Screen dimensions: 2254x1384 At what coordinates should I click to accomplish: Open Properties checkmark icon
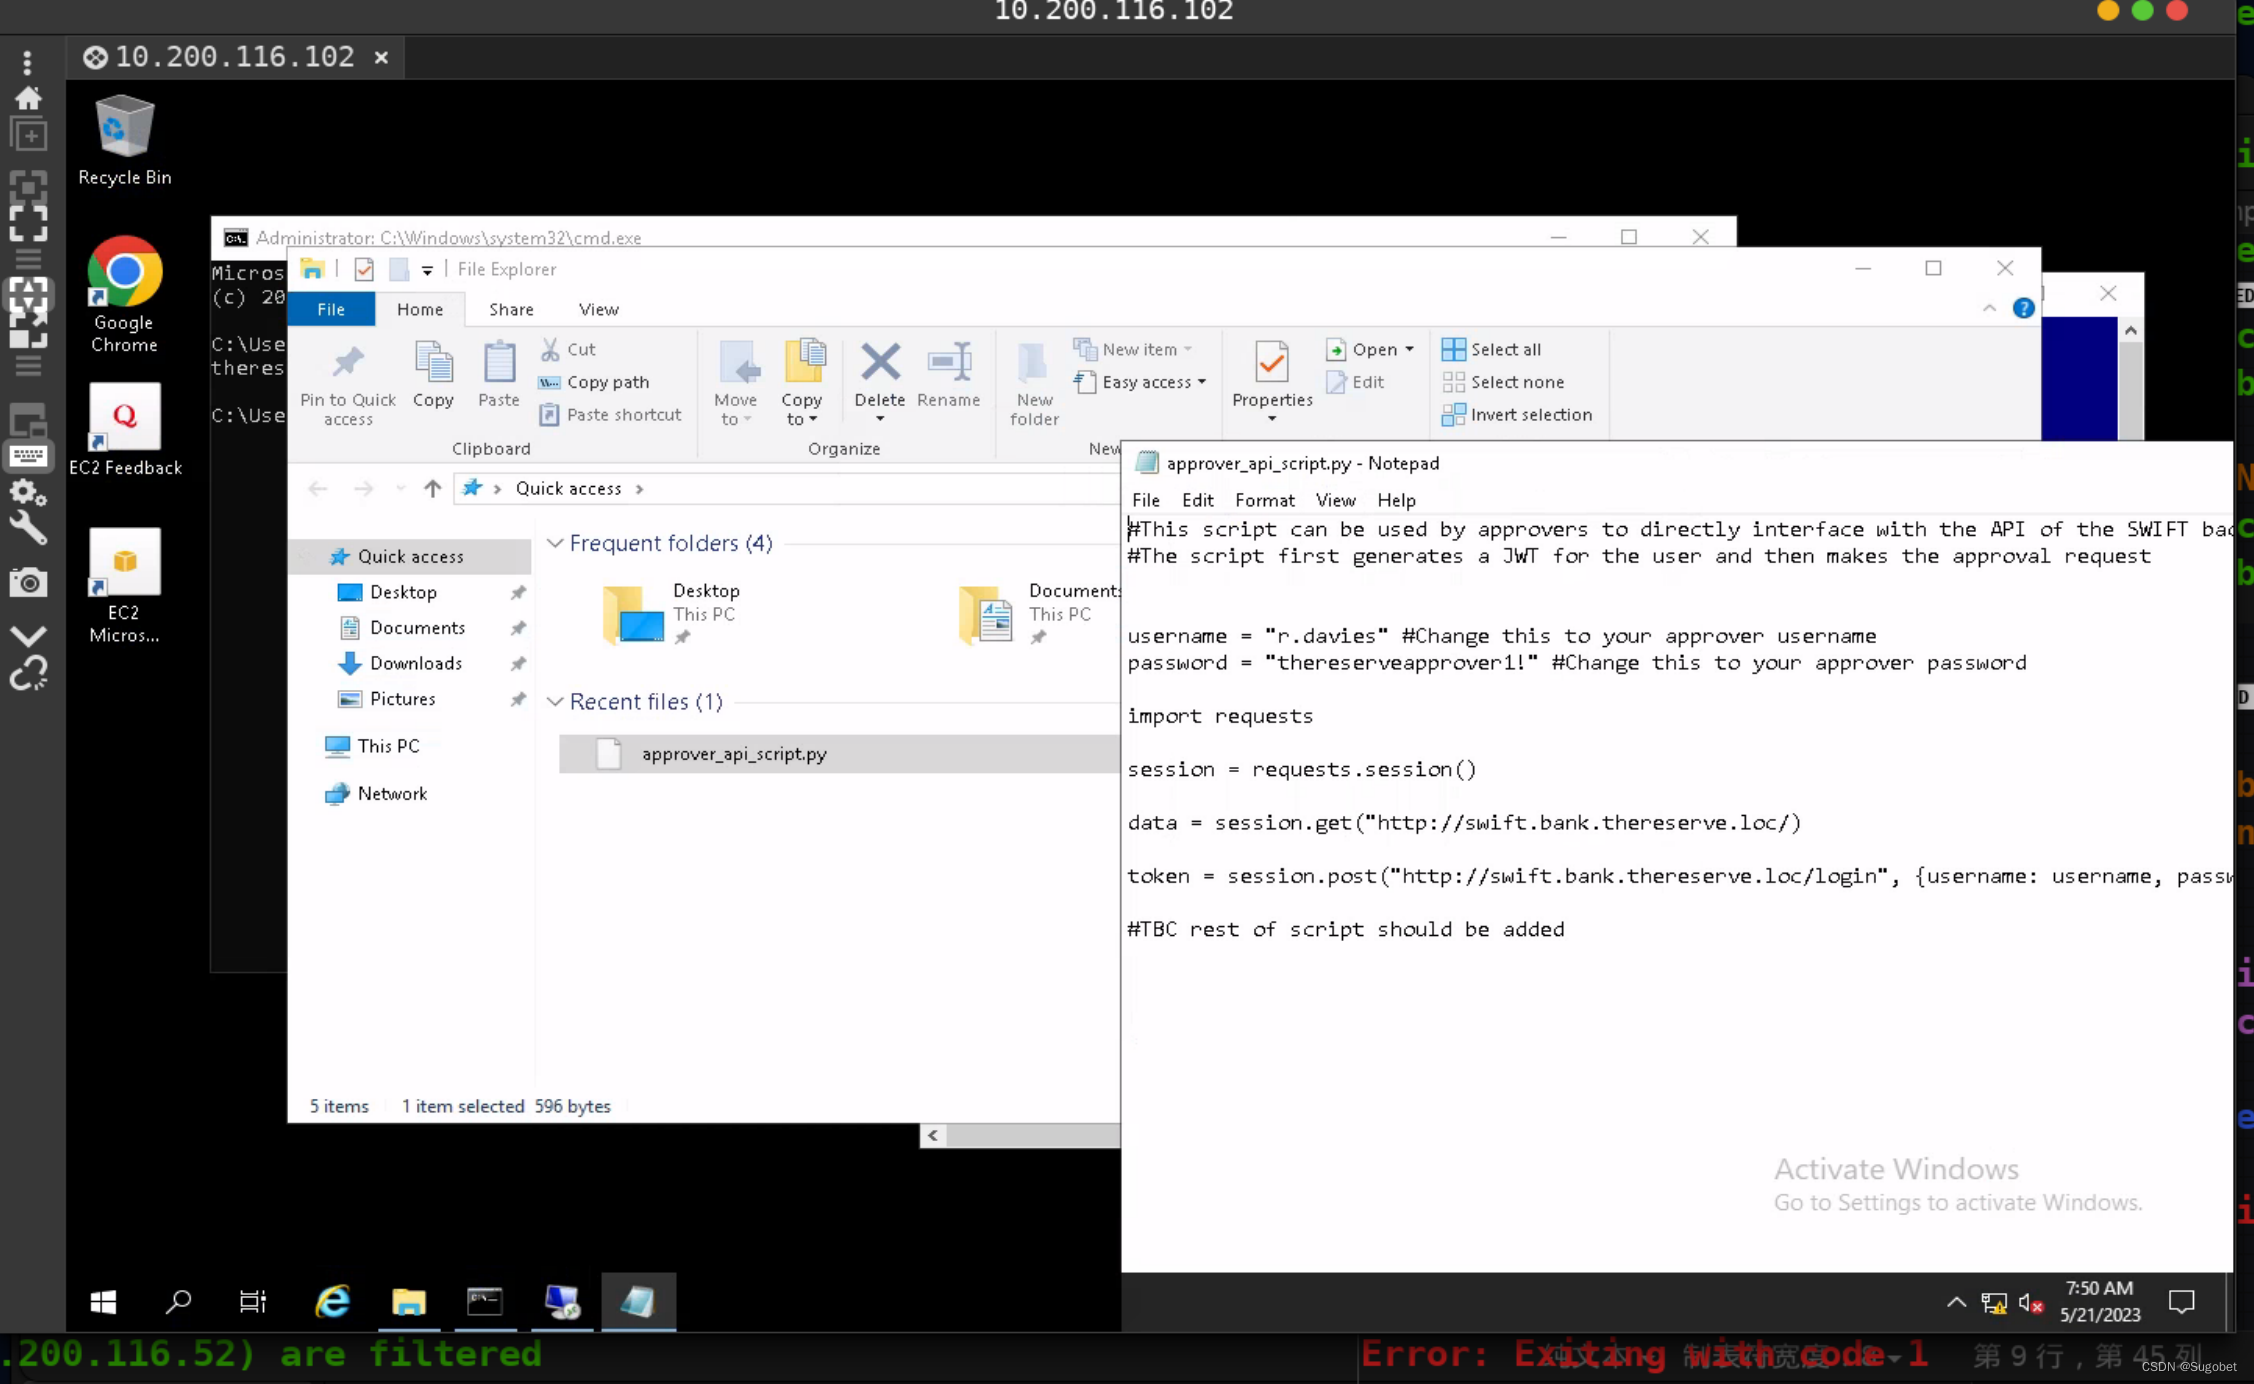click(x=1271, y=361)
